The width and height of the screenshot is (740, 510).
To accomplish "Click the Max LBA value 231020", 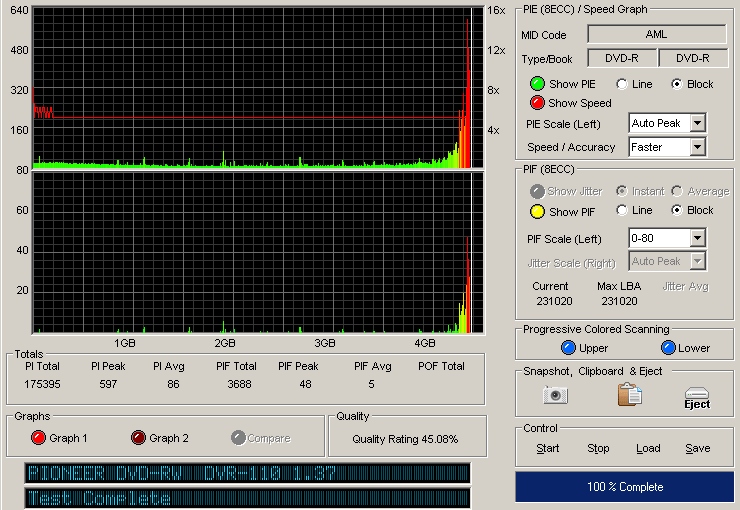I will point(619,301).
